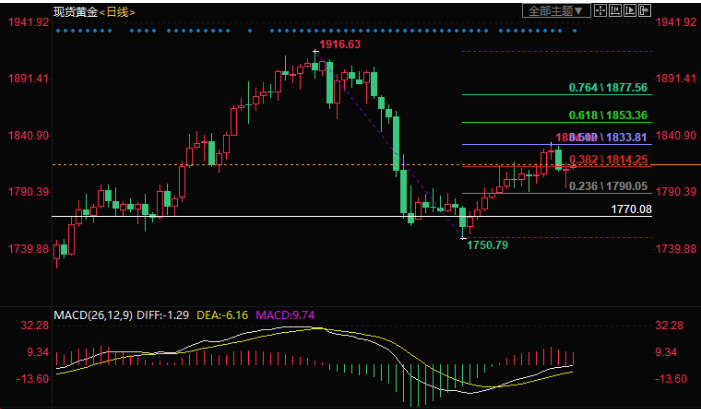Click the leftmost blue event dot

pyautogui.click(x=59, y=31)
